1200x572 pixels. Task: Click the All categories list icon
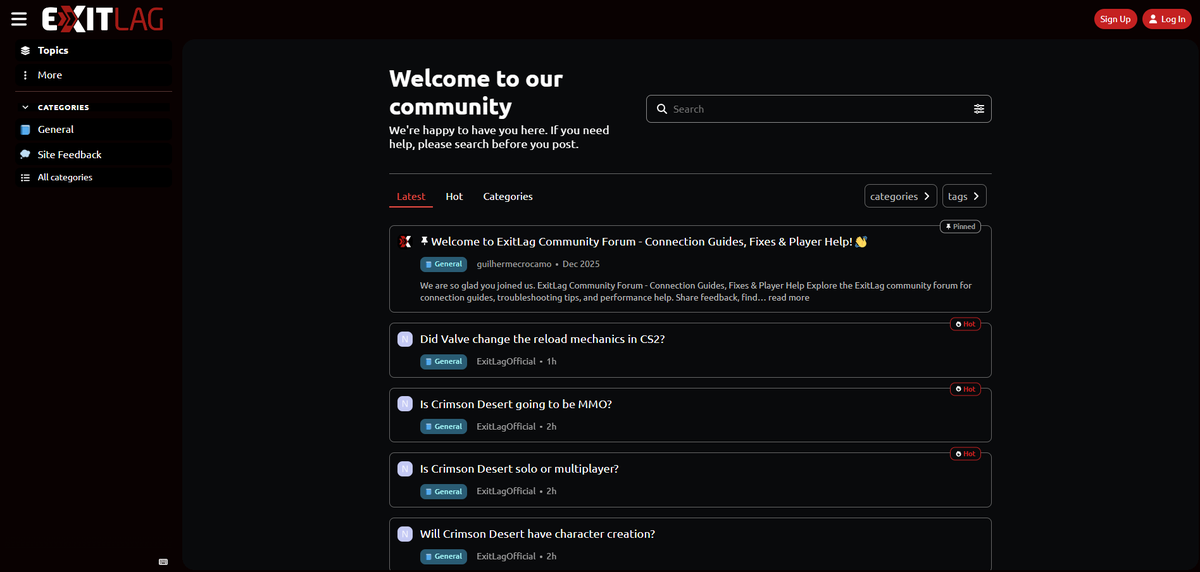26,177
